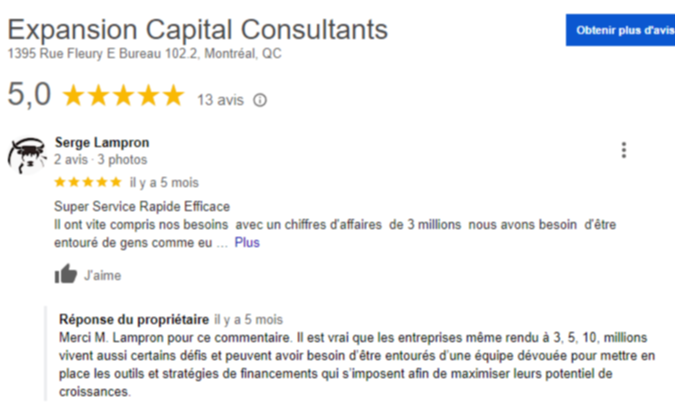The height and width of the screenshot is (406, 675).
Task: Click the 5,0 rating score
Action: coord(29,95)
